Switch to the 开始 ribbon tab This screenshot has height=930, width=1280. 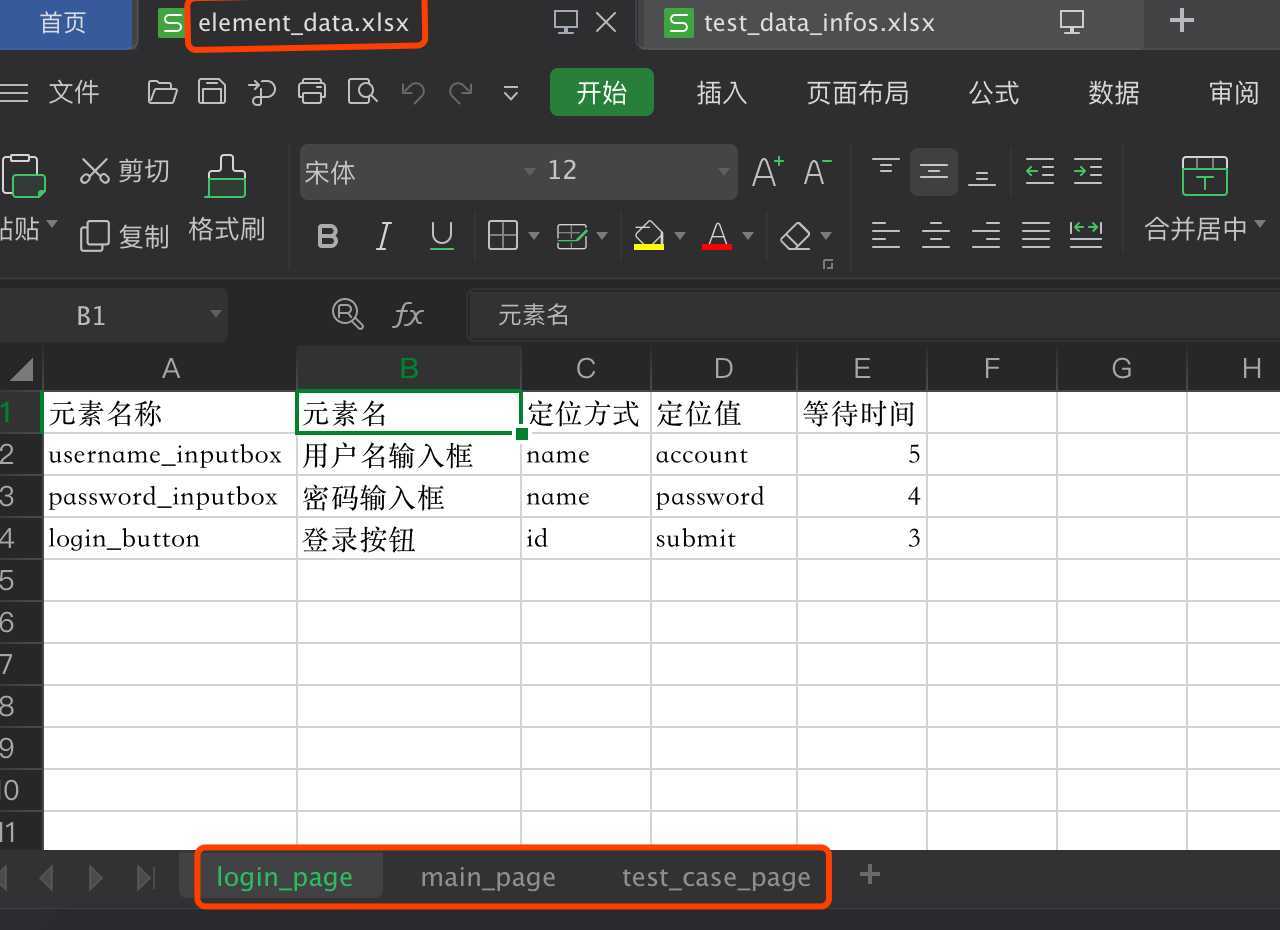click(602, 93)
